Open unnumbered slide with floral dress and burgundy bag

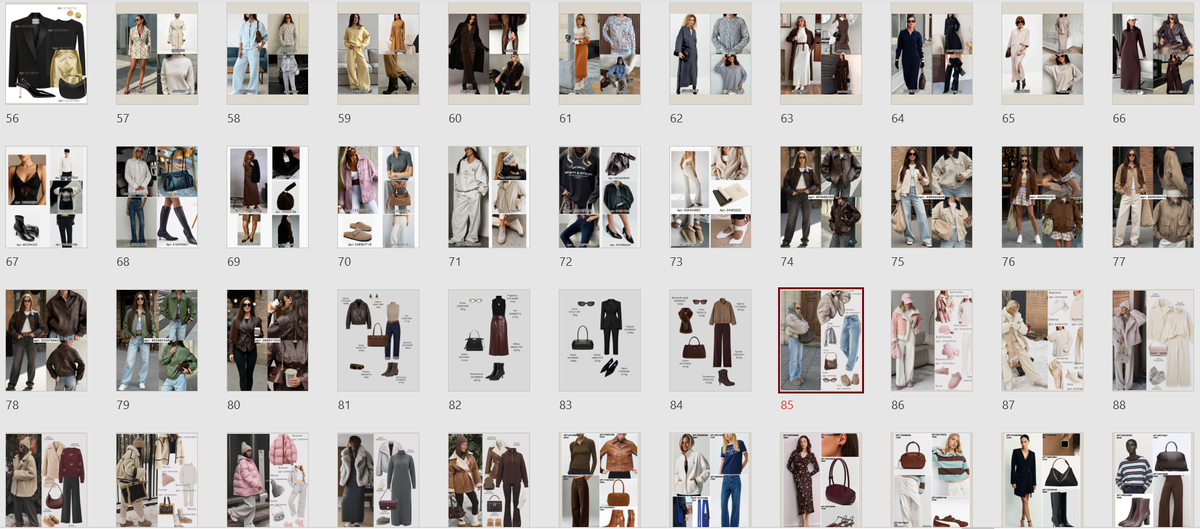(x=821, y=481)
